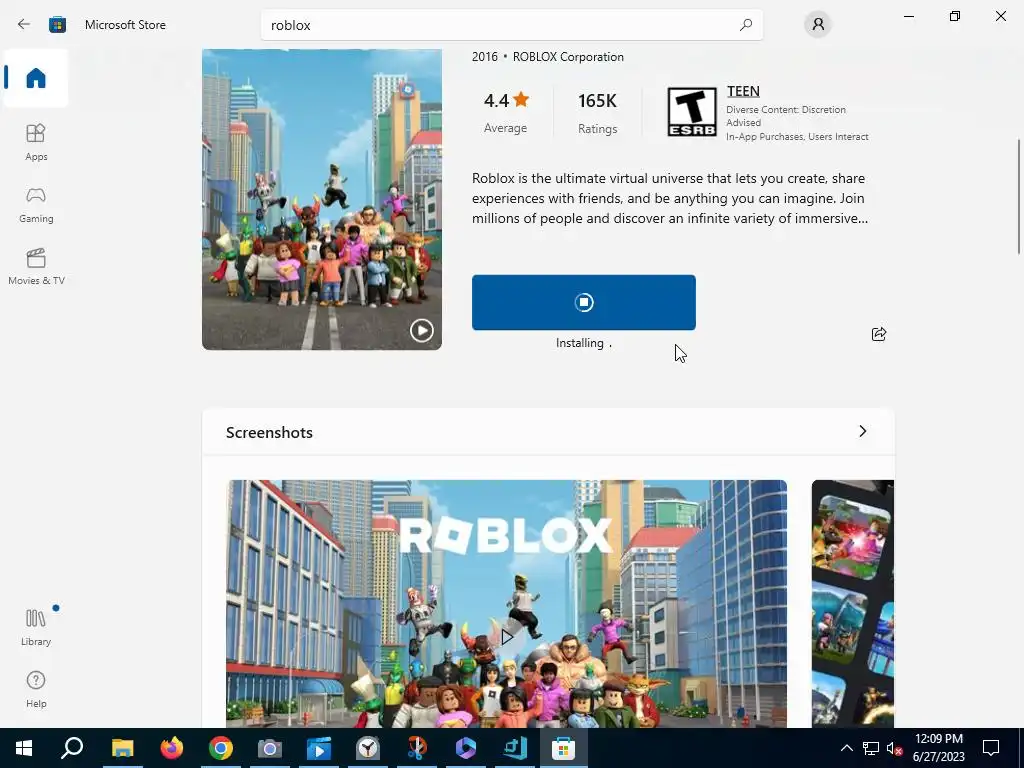Image resolution: width=1024 pixels, height=768 pixels.
Task: Open the Home tab in sidebar
Action: [36, 78]
